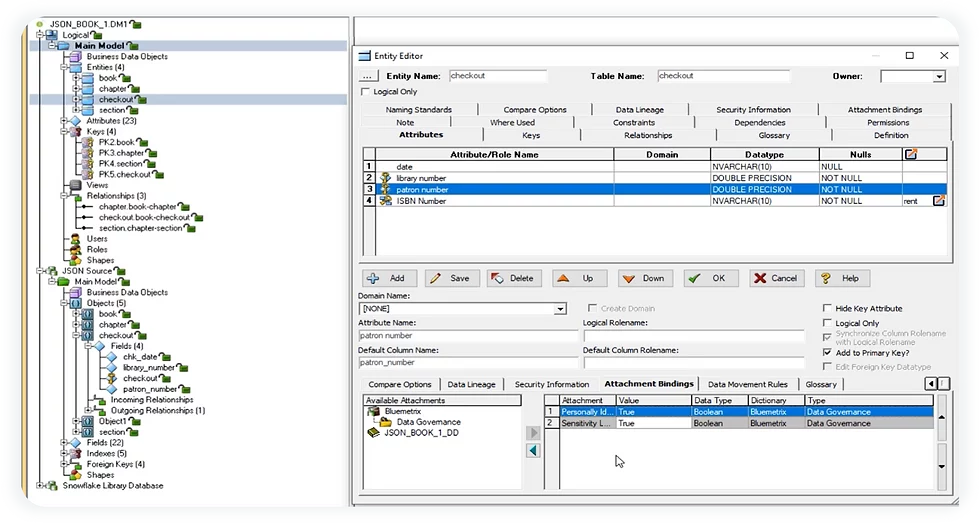Screen dimensions: 980x523
Task: Click the green checkmark OK button
Action: [711, 278]
